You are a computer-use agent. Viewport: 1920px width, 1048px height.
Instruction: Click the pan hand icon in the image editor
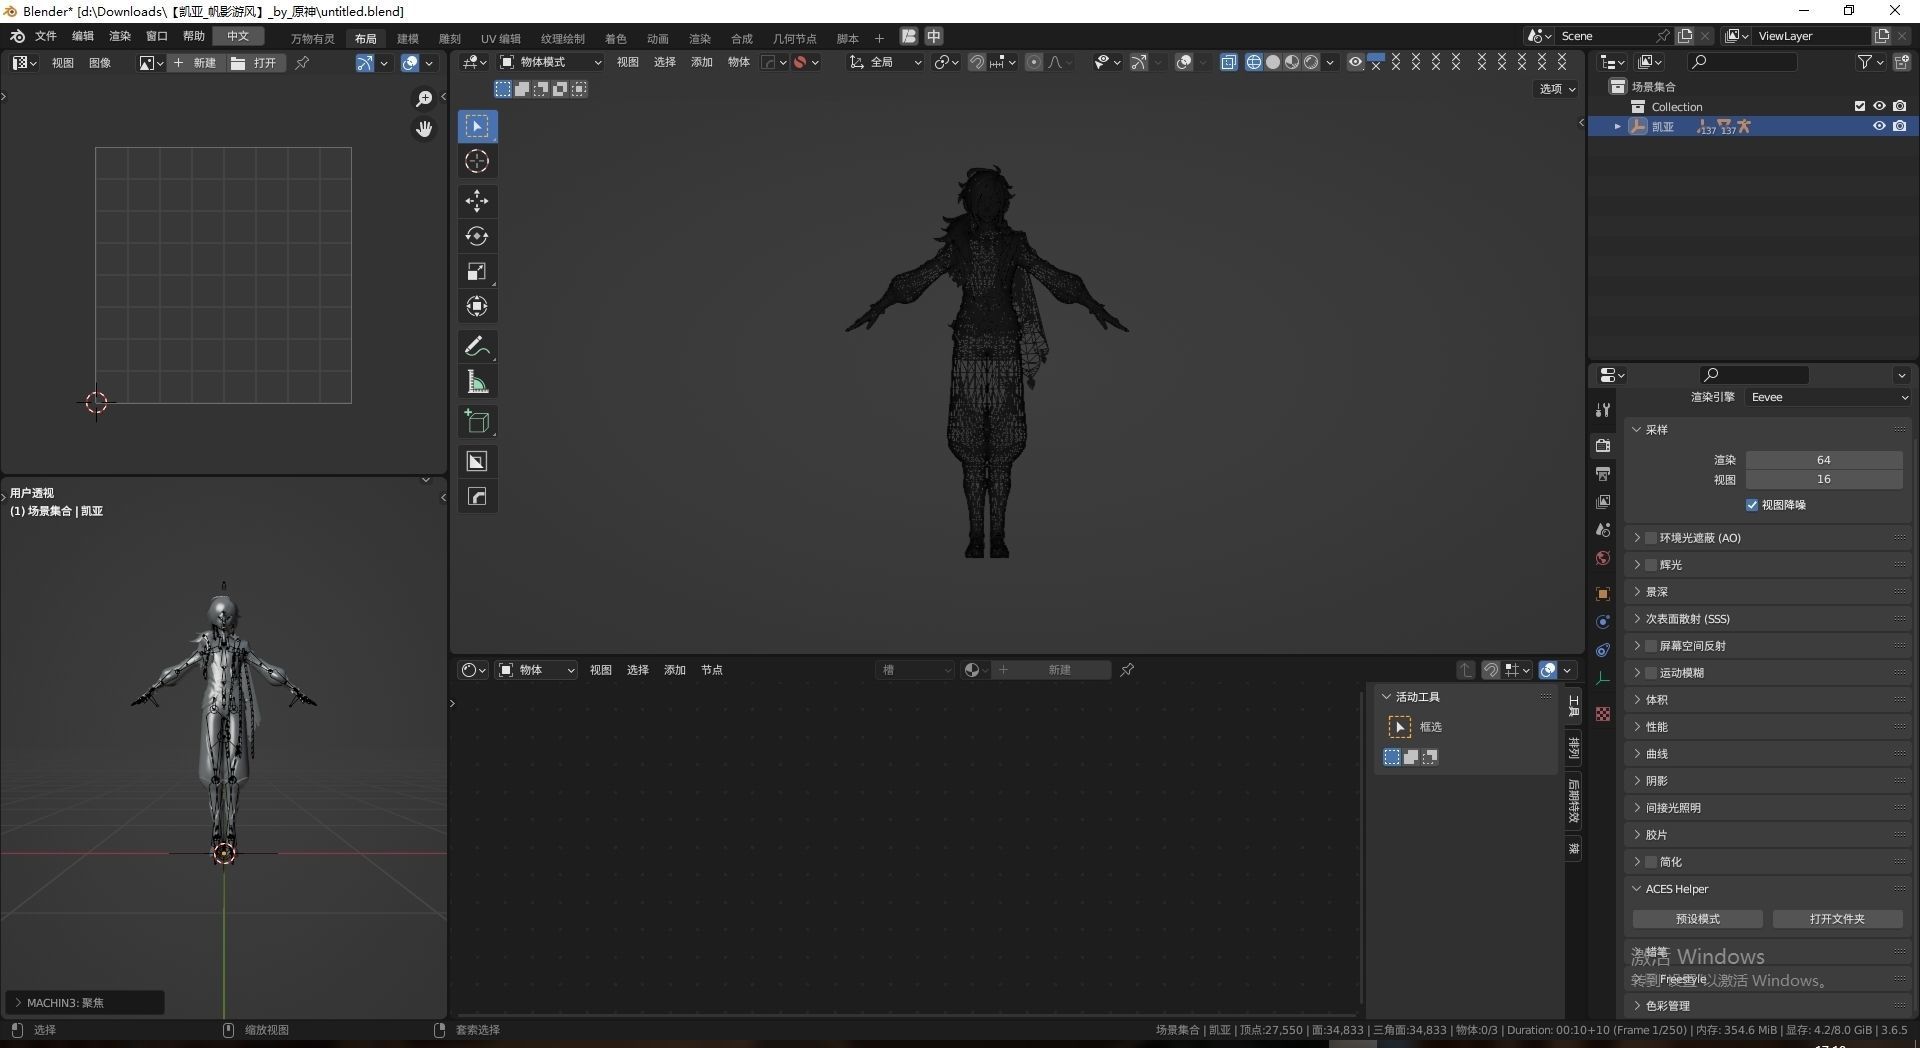[424, 128]
